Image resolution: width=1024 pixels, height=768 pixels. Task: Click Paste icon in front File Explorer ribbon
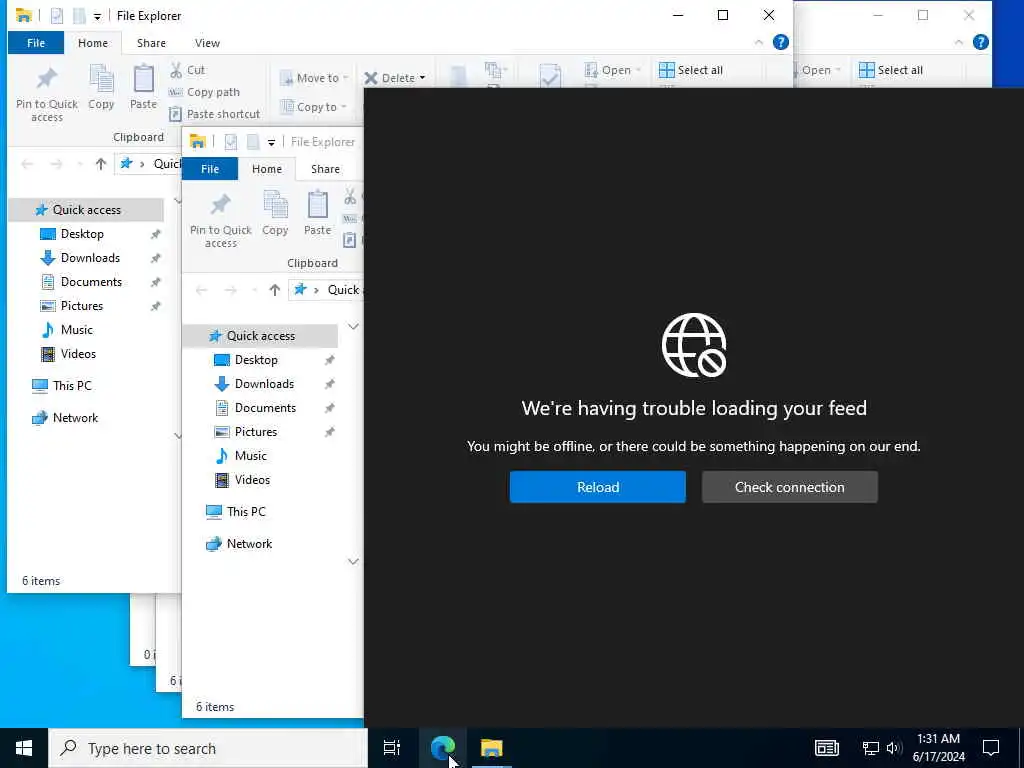point(317,213)
